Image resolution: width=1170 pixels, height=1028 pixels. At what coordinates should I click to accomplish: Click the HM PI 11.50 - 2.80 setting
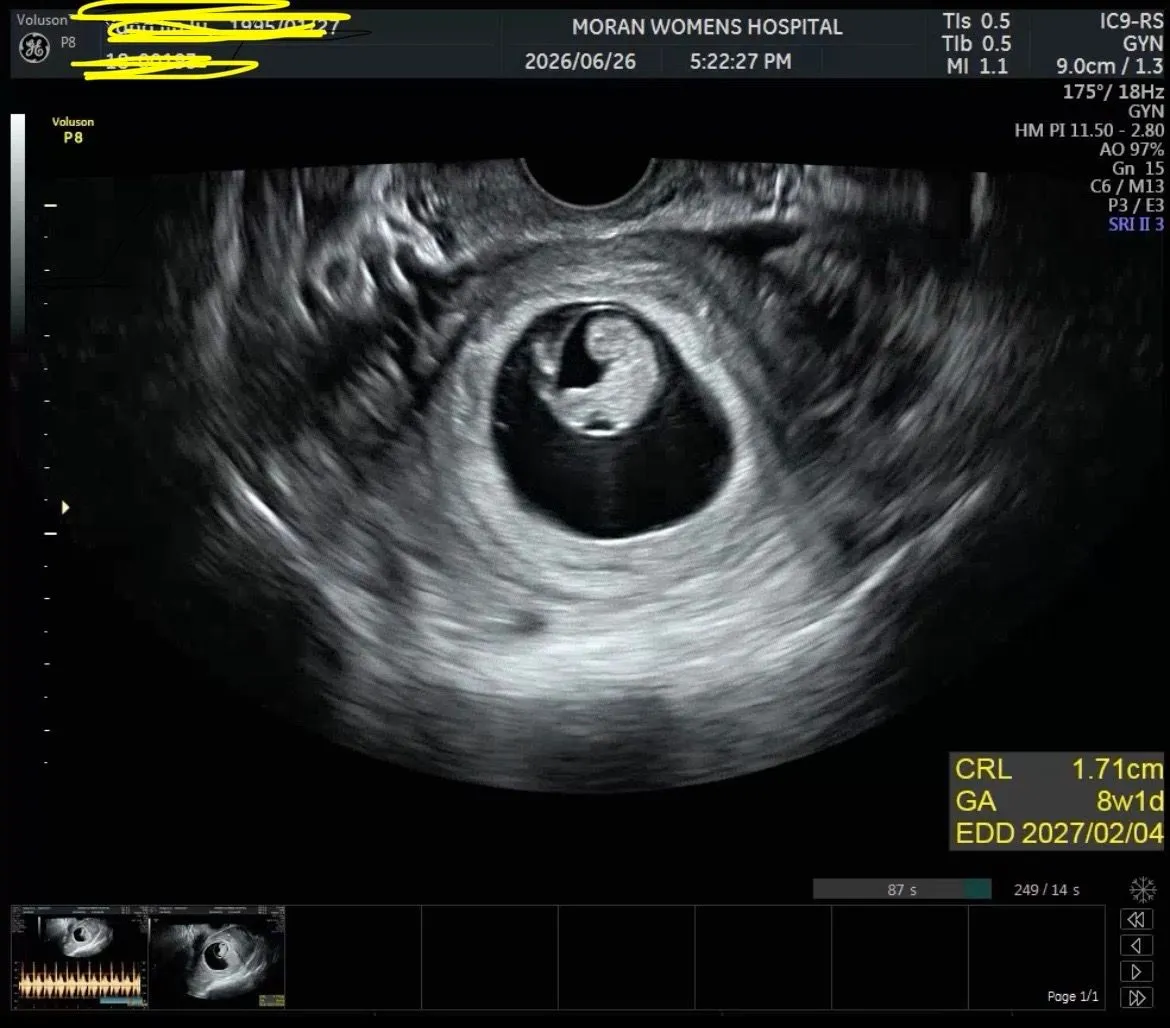click(1089, 131)
